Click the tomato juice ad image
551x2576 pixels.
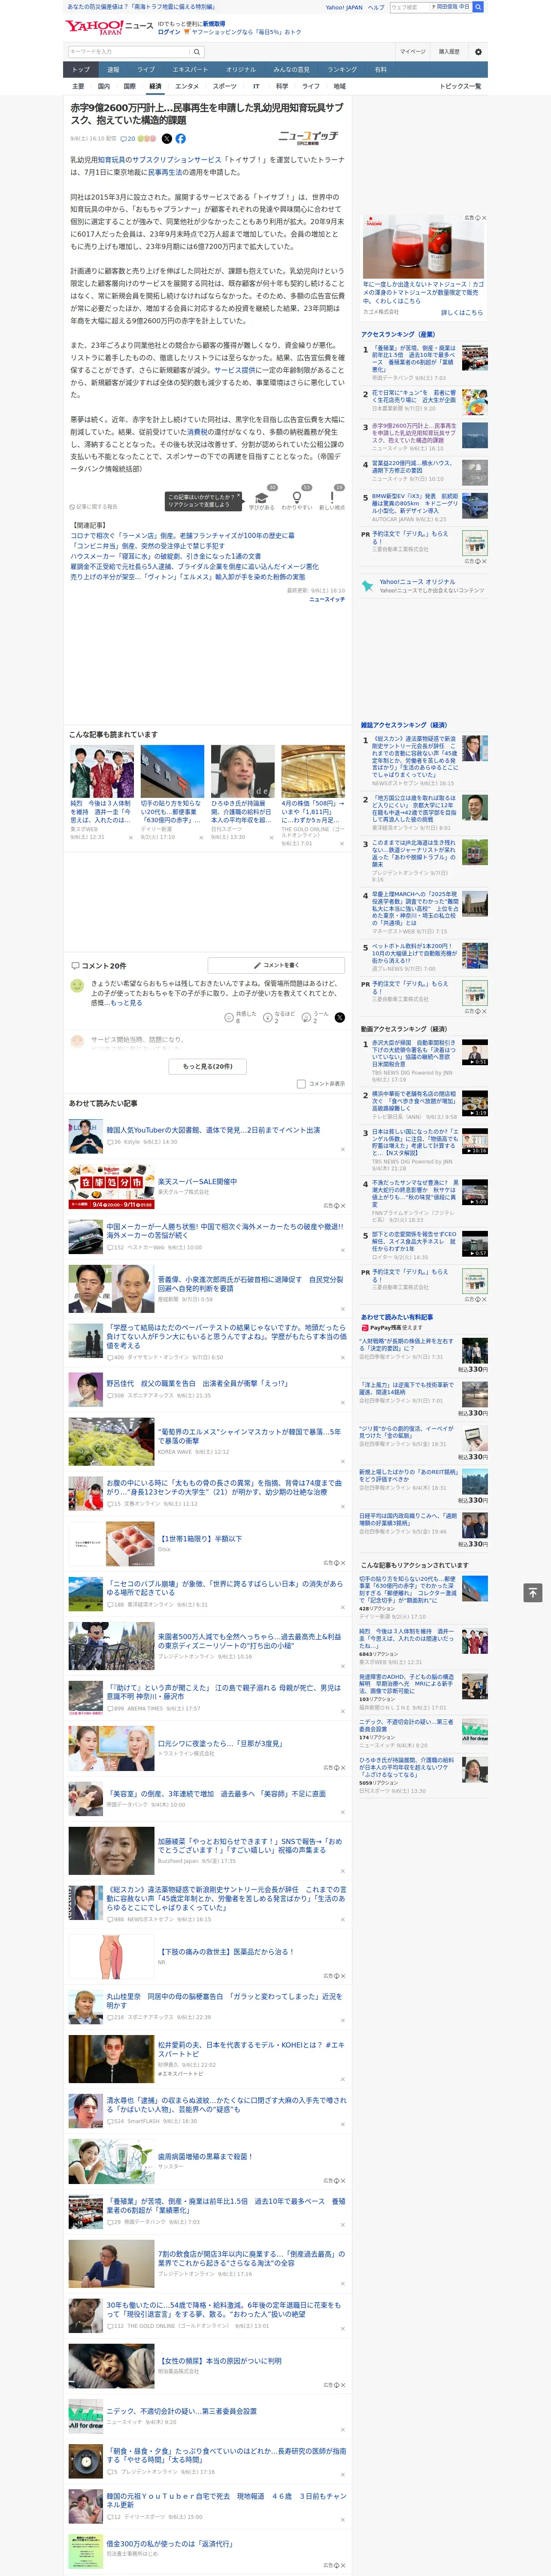point(424,246)
